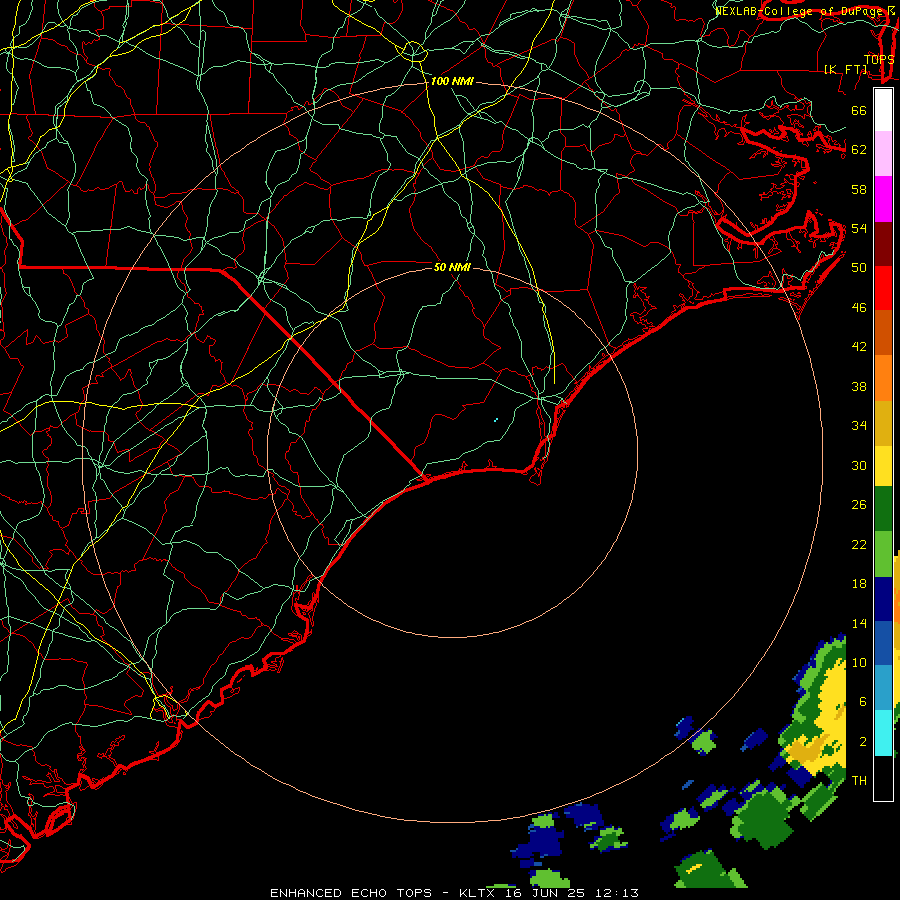Image resolution: width=900 pixels, height=900 pixels.
Task: Click the '38' scale label
Action: (x=859, y=386)
